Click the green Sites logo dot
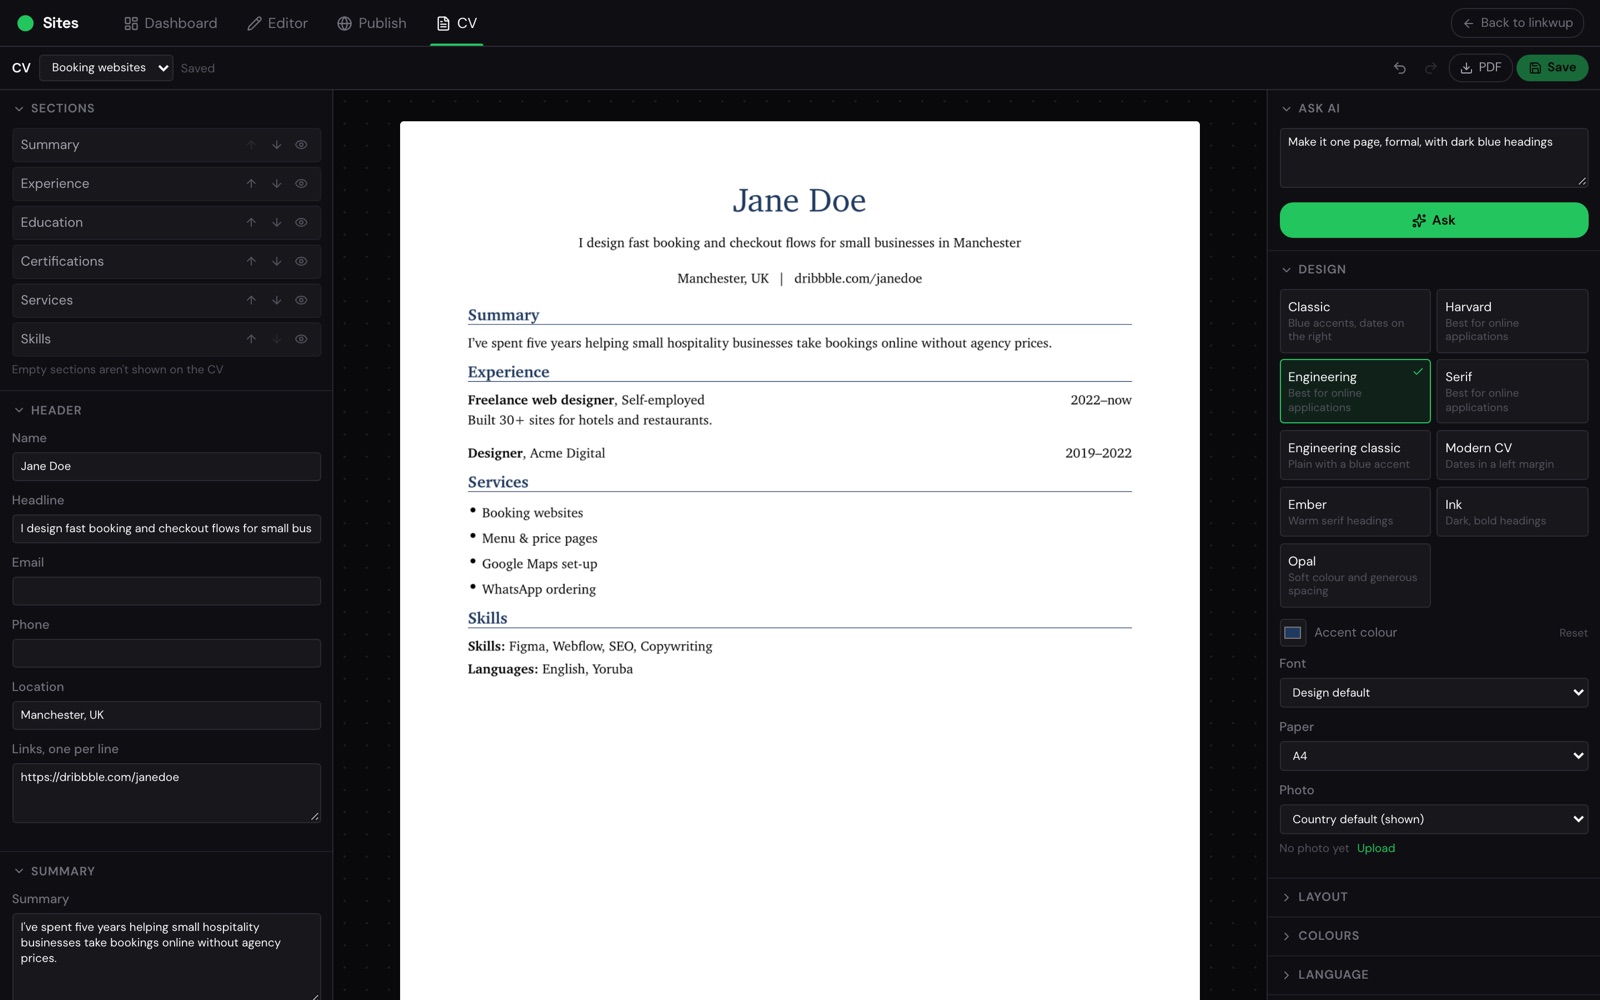Screen dimensions: 1600x1000 [x=26, y=23]
